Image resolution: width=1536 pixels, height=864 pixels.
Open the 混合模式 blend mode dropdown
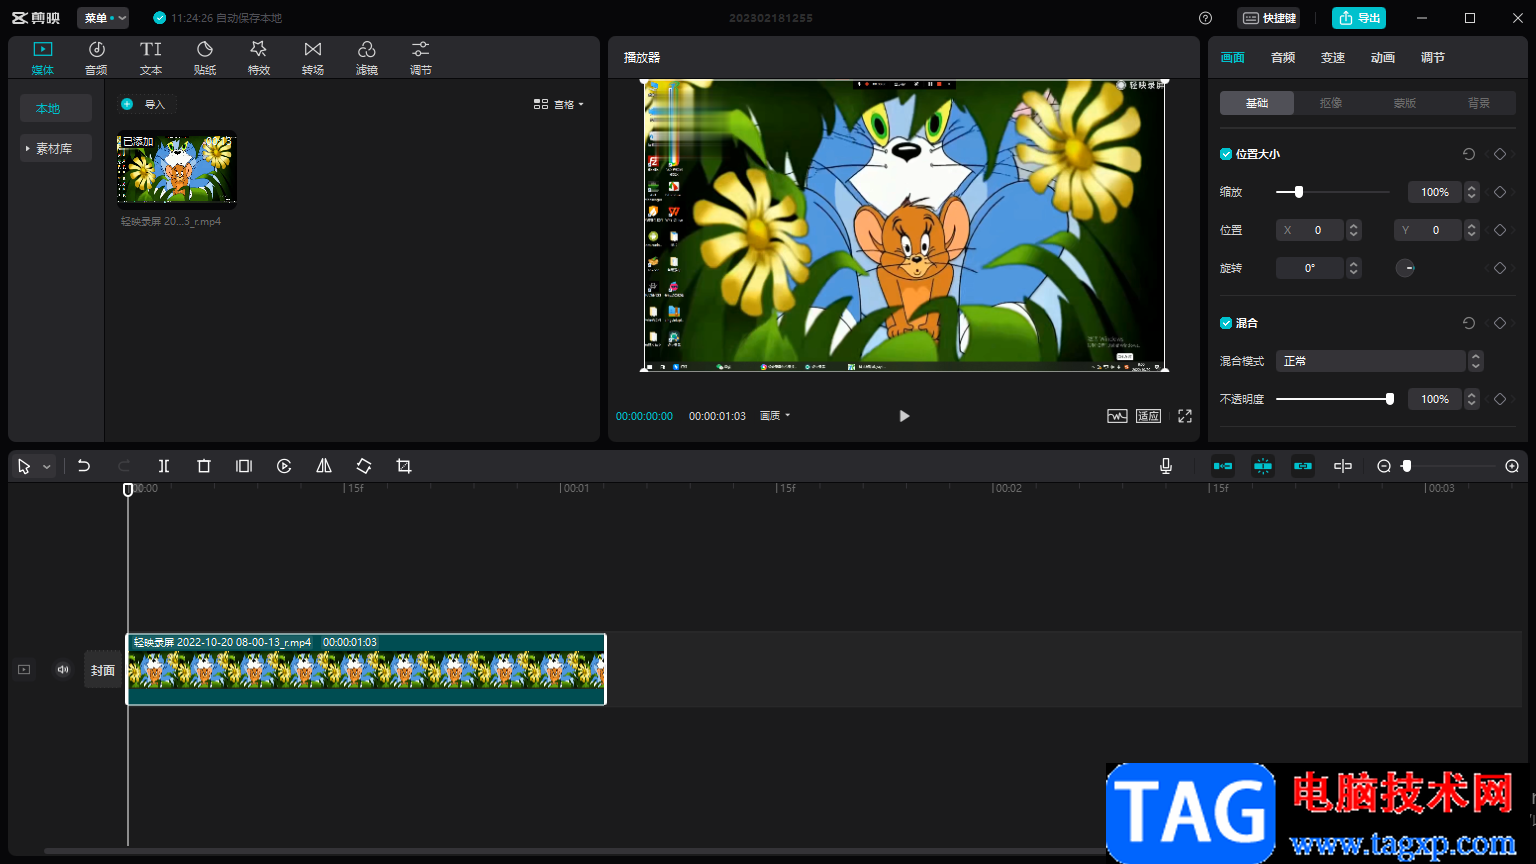(1379, 361)
